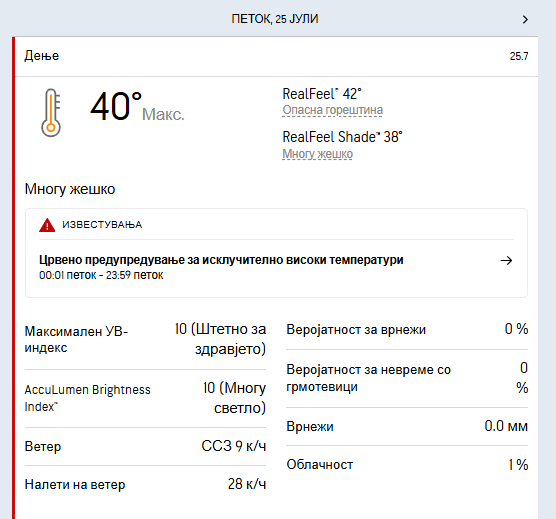Click the 'Веројатност за врнежи' row
The image size is (556, 519).
click(x=407, y=329)
